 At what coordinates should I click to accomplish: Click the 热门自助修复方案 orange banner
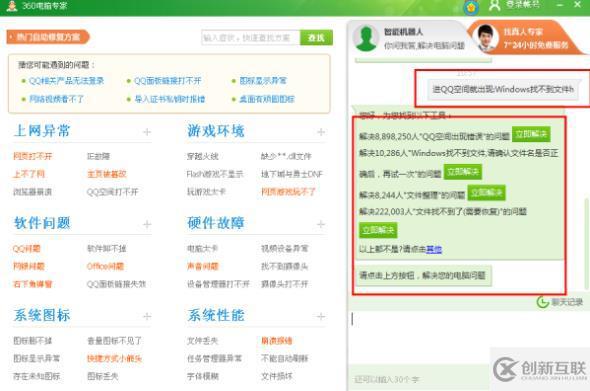[48, 37]
